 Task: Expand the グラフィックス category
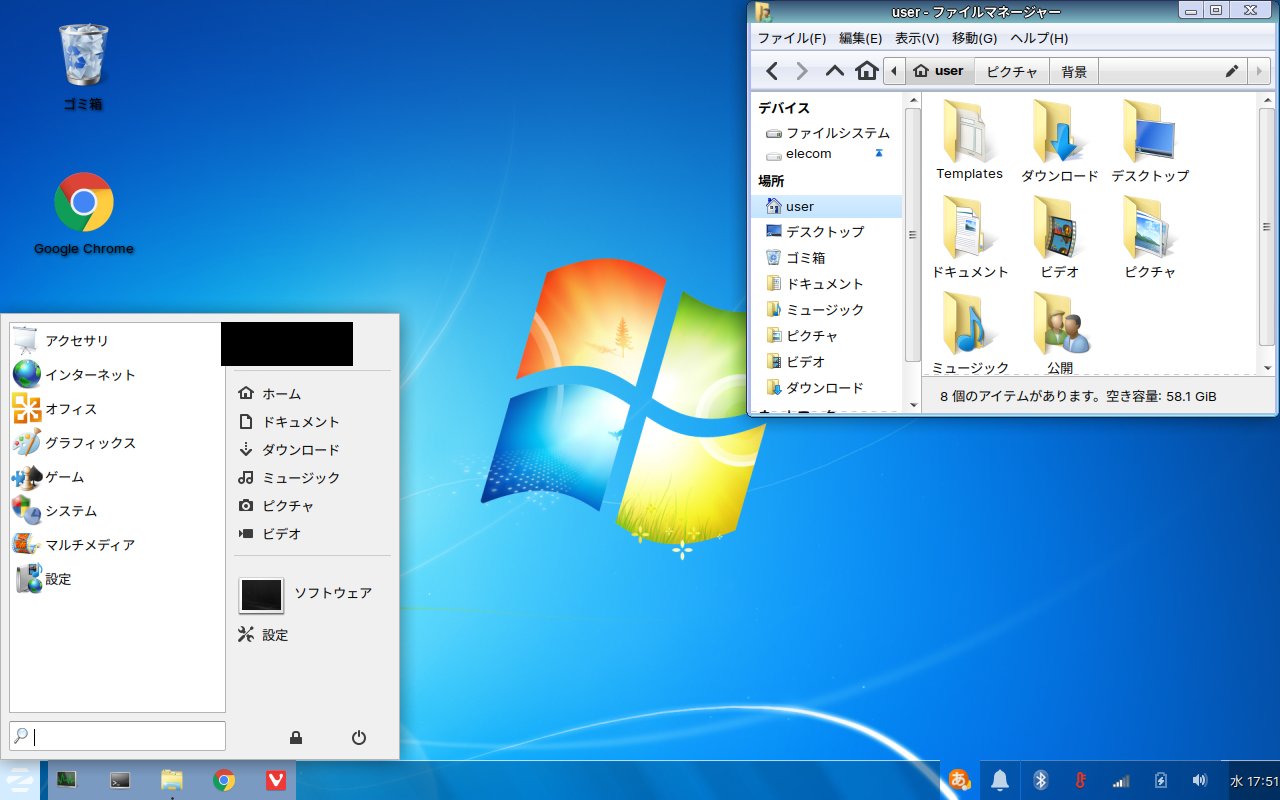click(x=118, y=443)
